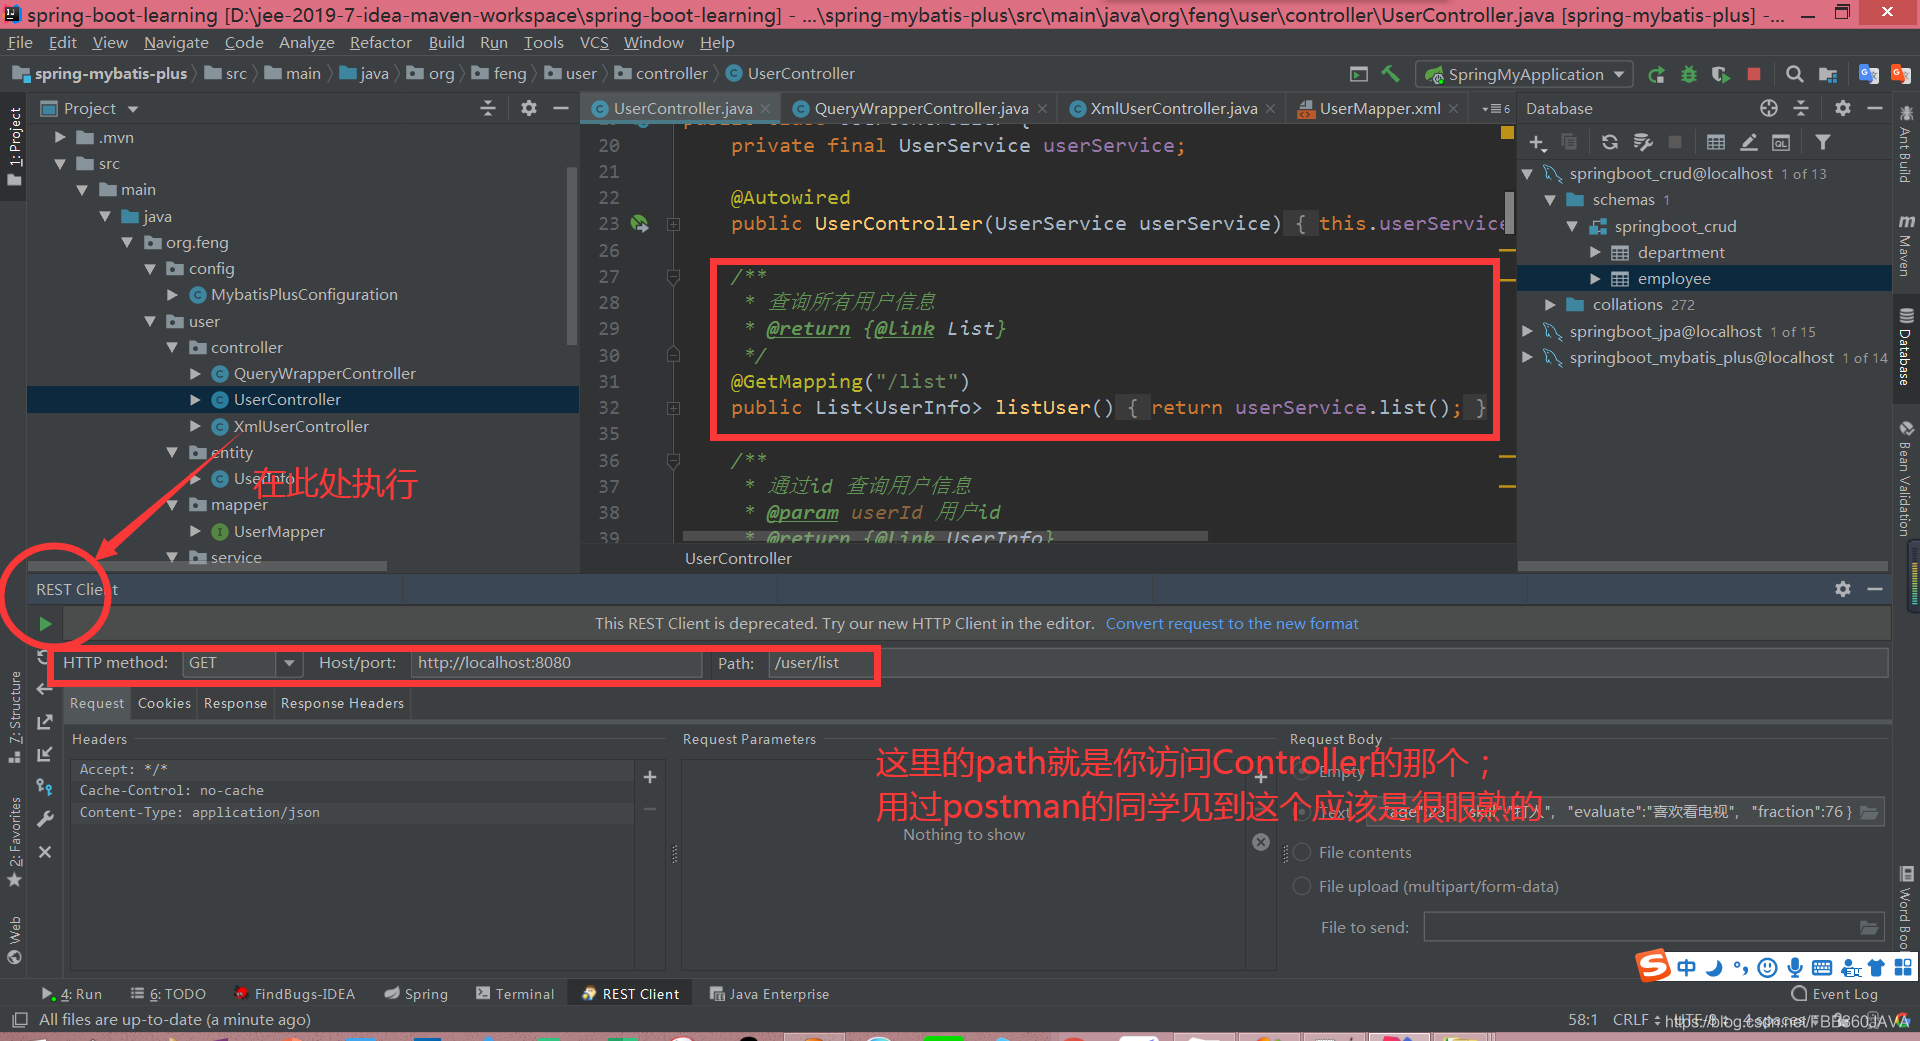The width and height of the screenshot is (1920, 1041).
Task: Click the File to send input field
Action: [x=1640, y=928]
